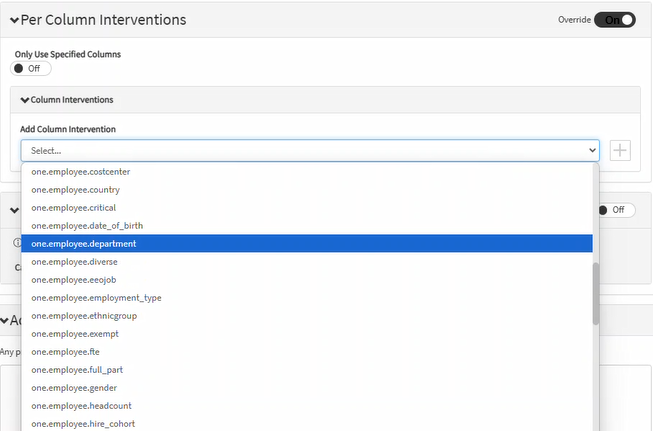
Task: Collapse the Column Interventions subsection
Action: [x=25, y=100]
